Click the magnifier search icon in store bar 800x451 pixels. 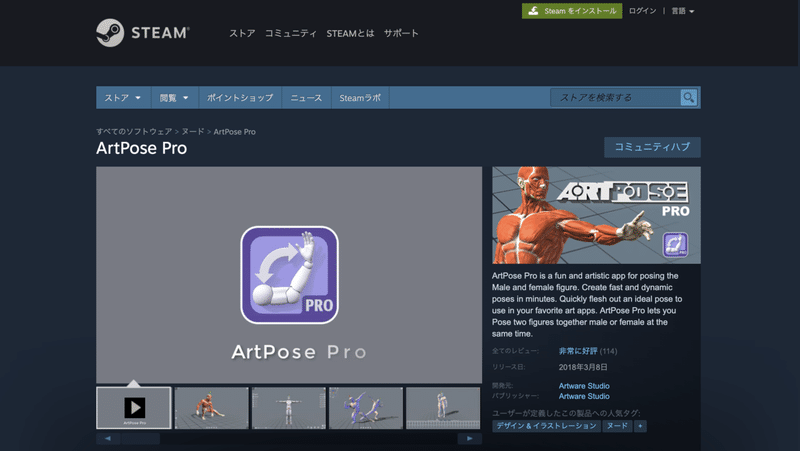coord(688,97)
